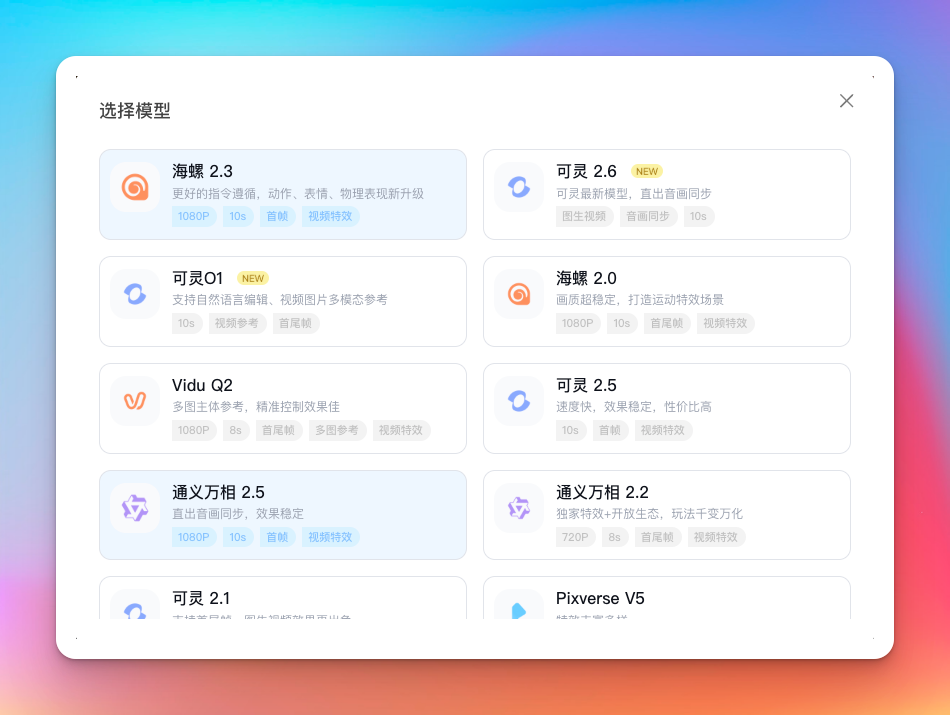Choose the 可灵 2.6 model card title
This screenshot has width=950, height=715.
click(586, 171)
